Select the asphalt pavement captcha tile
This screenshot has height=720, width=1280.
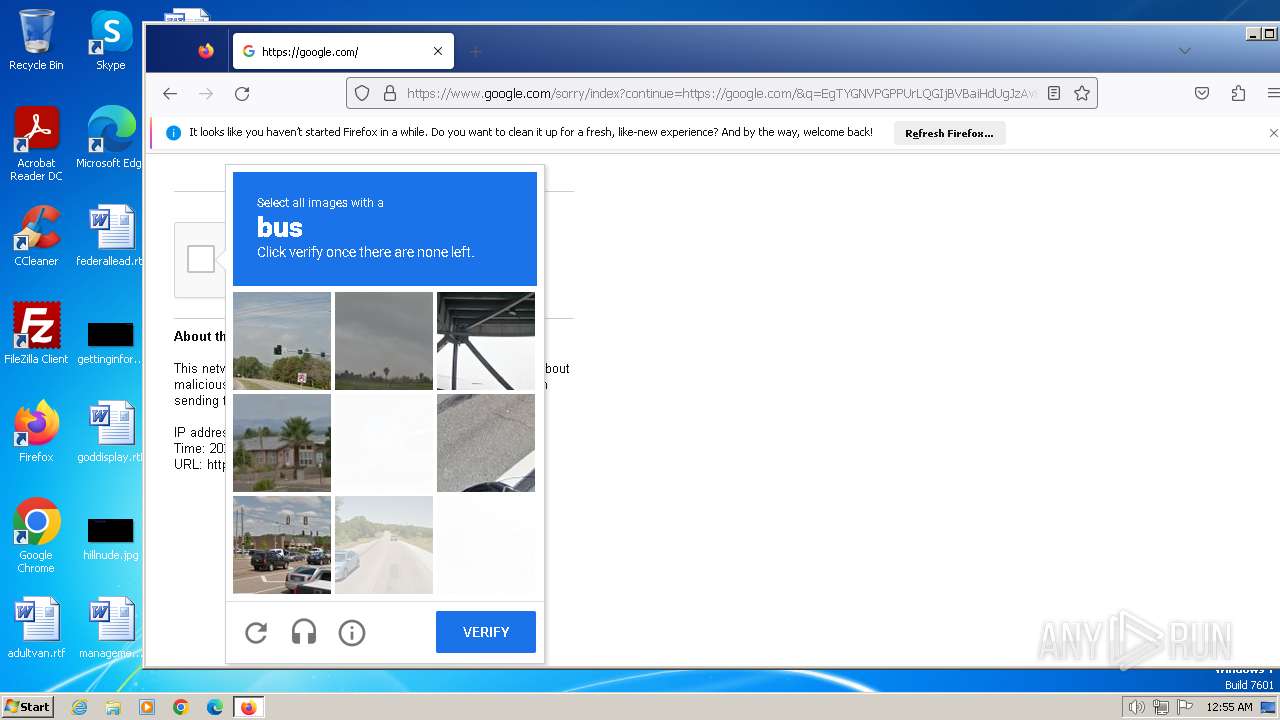tap(486, 443)
